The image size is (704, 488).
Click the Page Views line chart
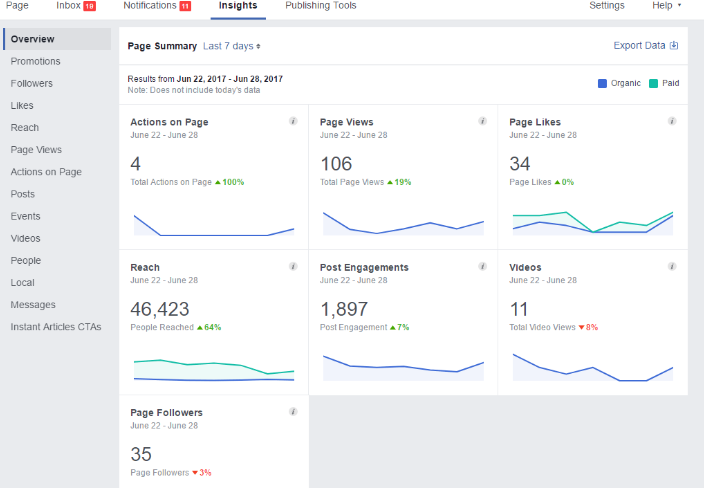point(403,223)
